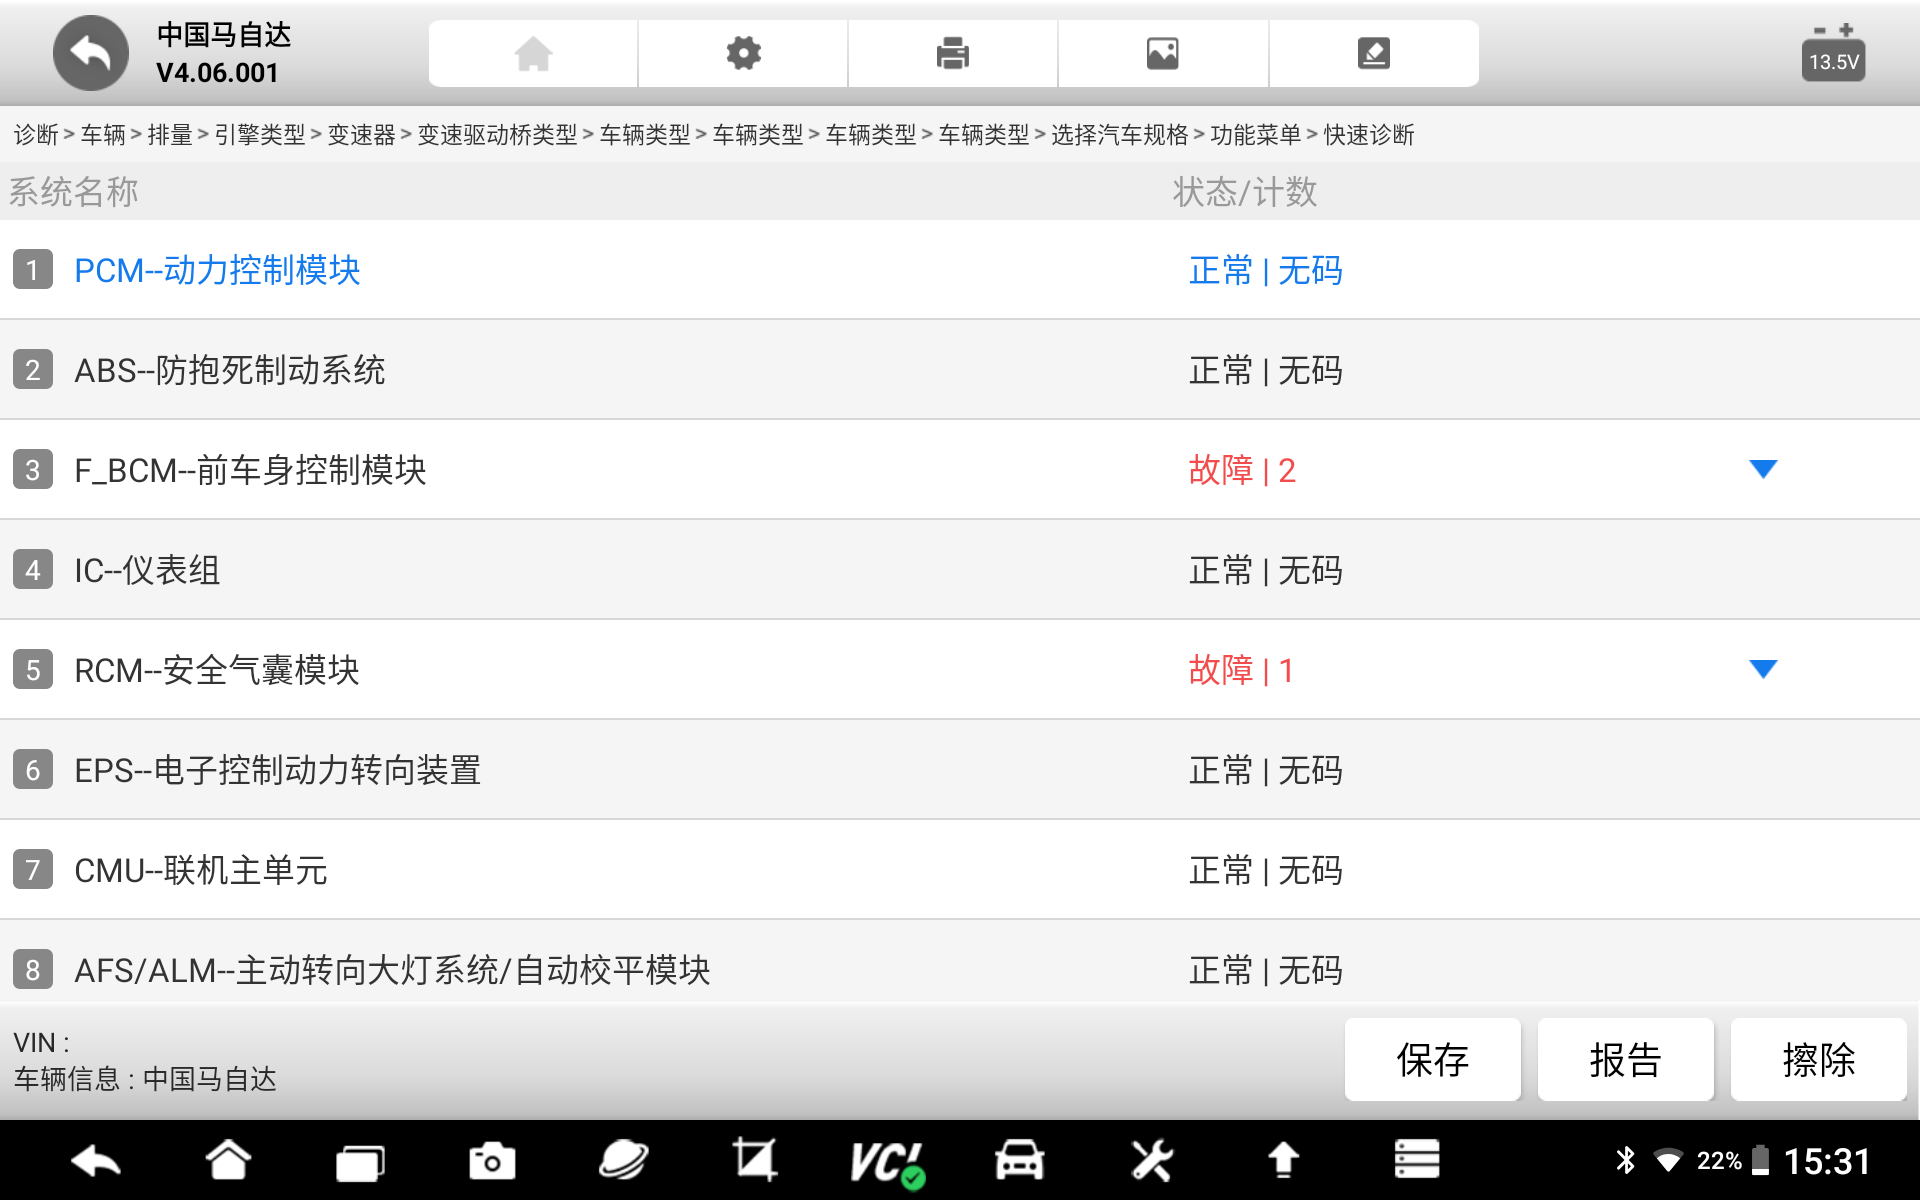Select the functions menu (功能菜单) breadcrumb item

click(1255, 135)
